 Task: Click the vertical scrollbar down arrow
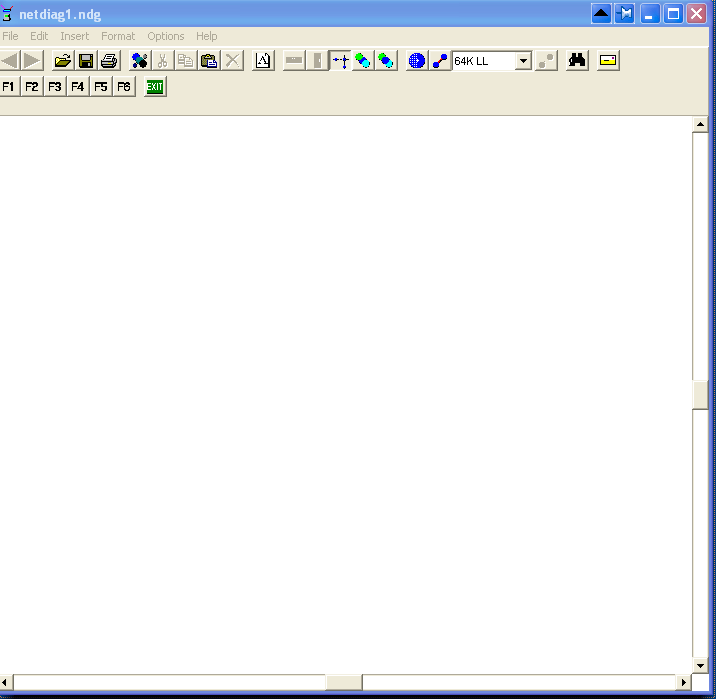click(700, 665)
